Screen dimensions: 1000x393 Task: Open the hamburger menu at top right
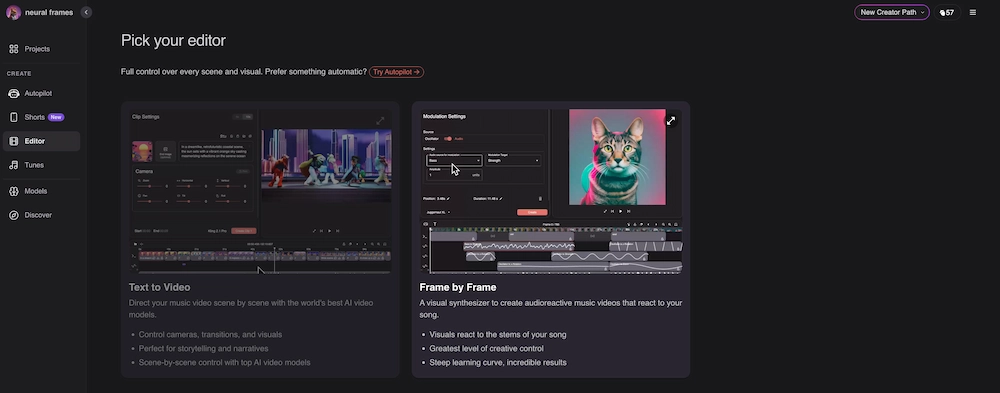973,12
